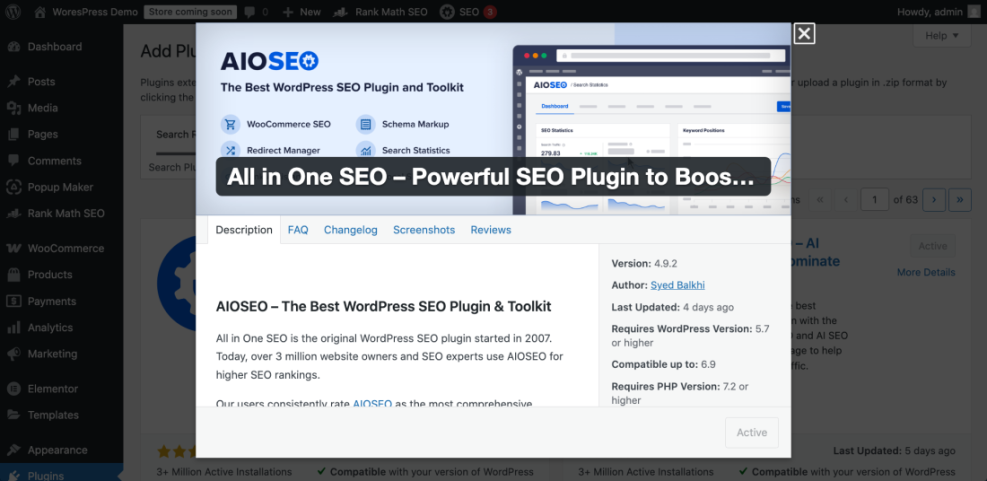This screenshot has width=987, height=481.
Task: Click the plus New icon in admin bar
Action: pyautogui.click(x=288, y=11)
